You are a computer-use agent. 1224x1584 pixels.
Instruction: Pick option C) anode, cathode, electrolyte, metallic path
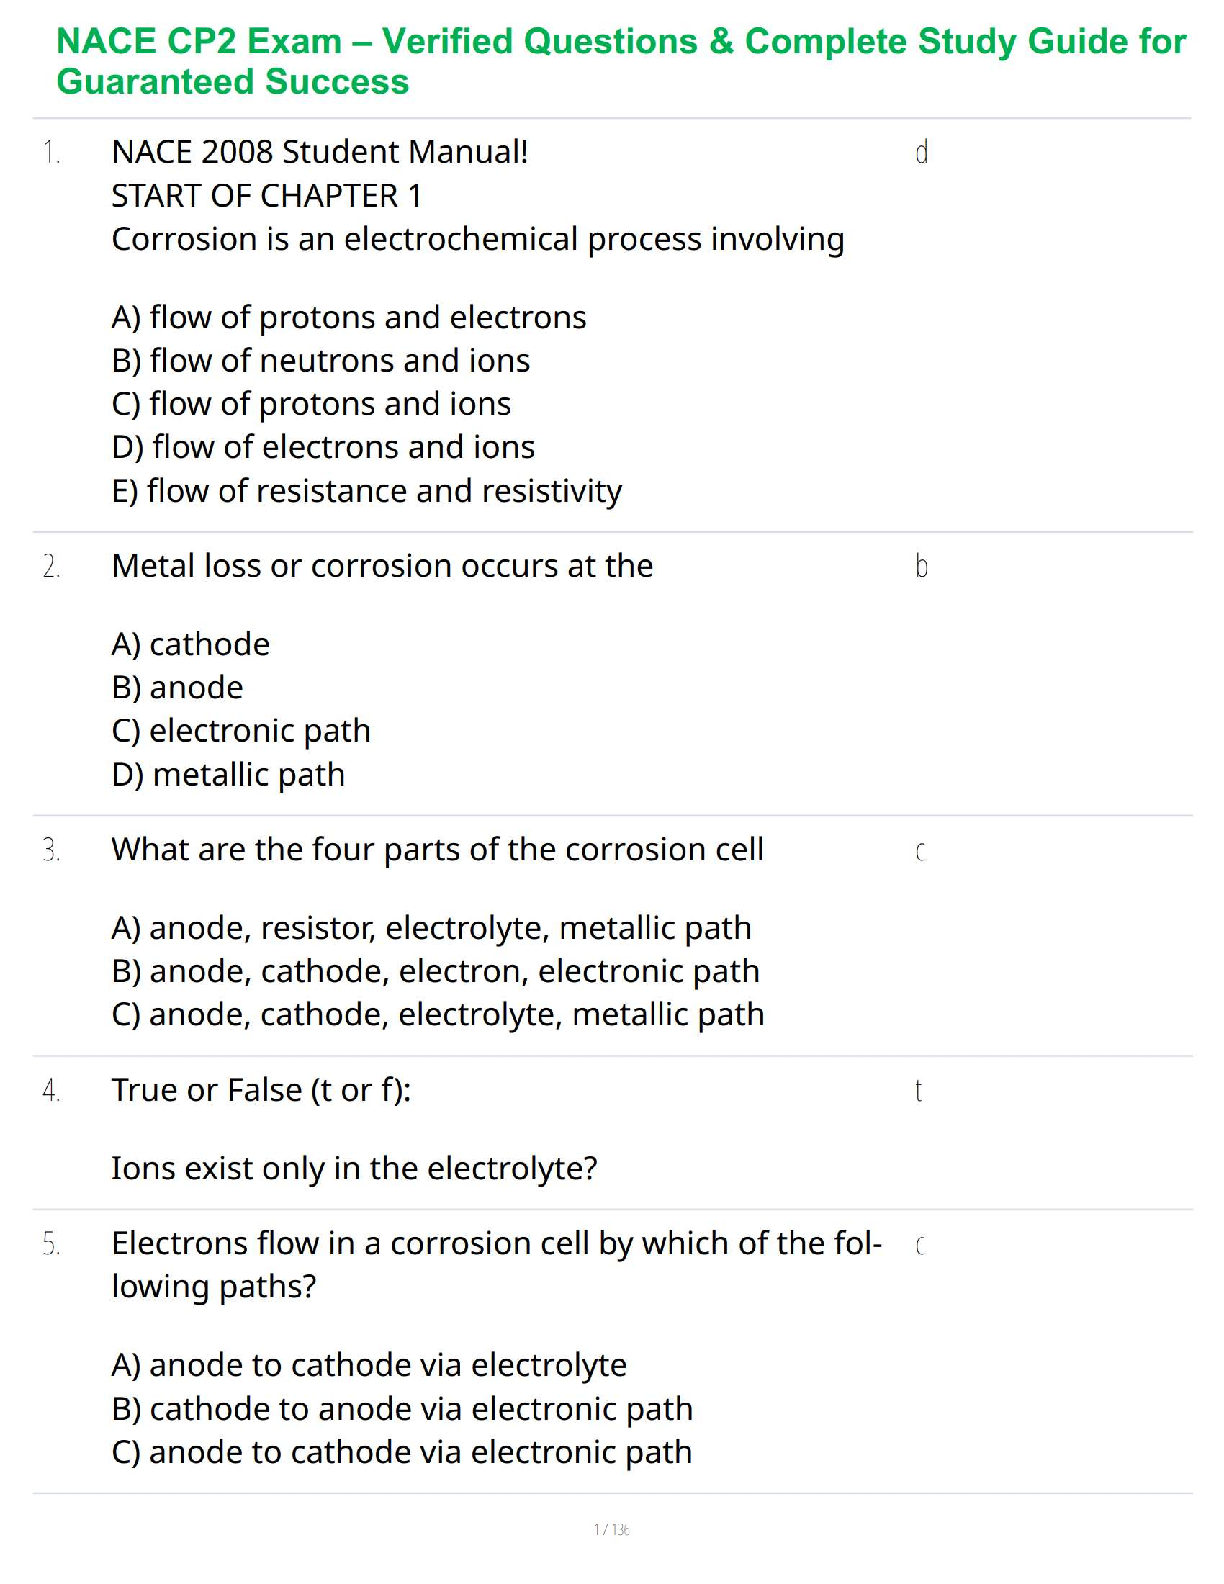[x=438, y=1015]
